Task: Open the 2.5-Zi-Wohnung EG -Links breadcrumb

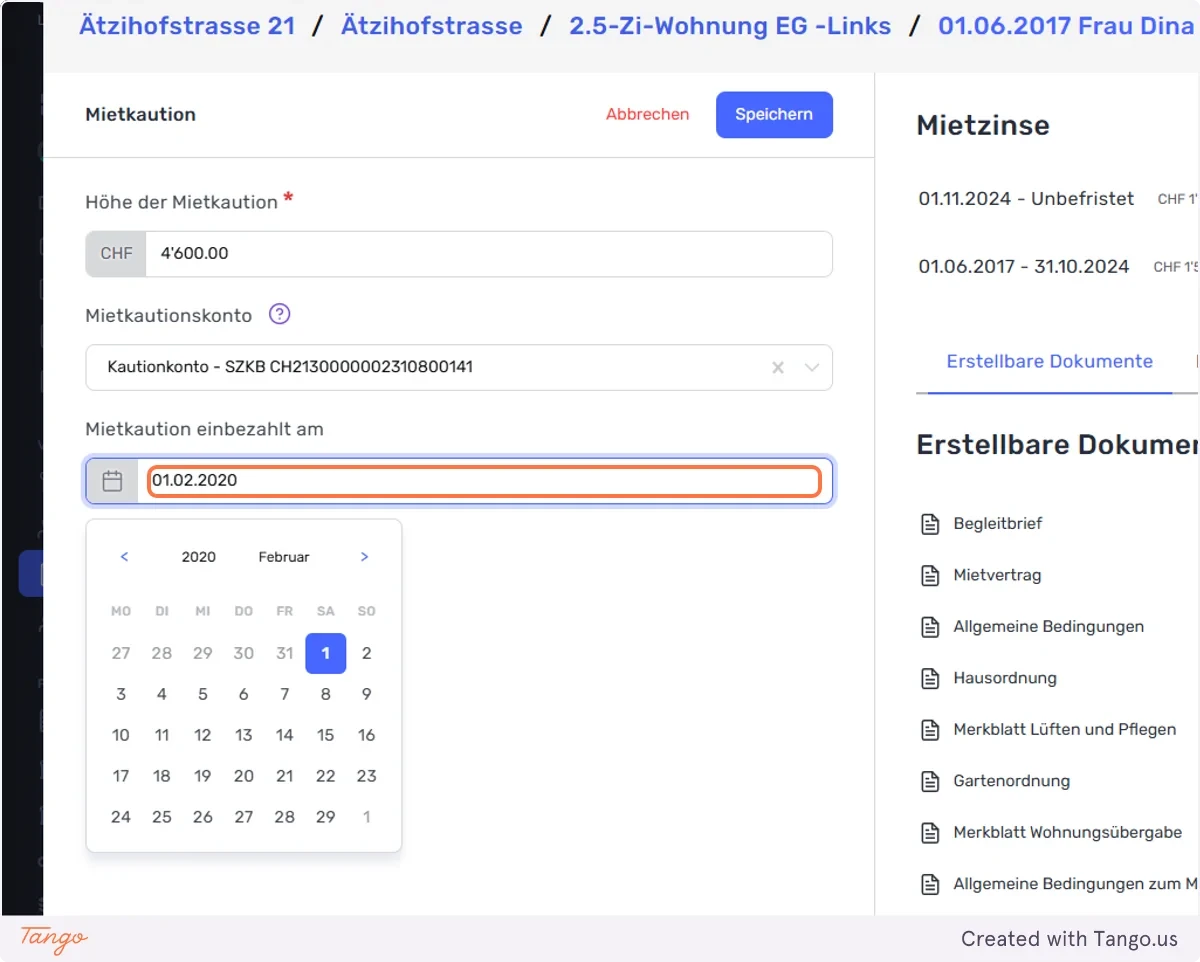Action: pos(730,25)
